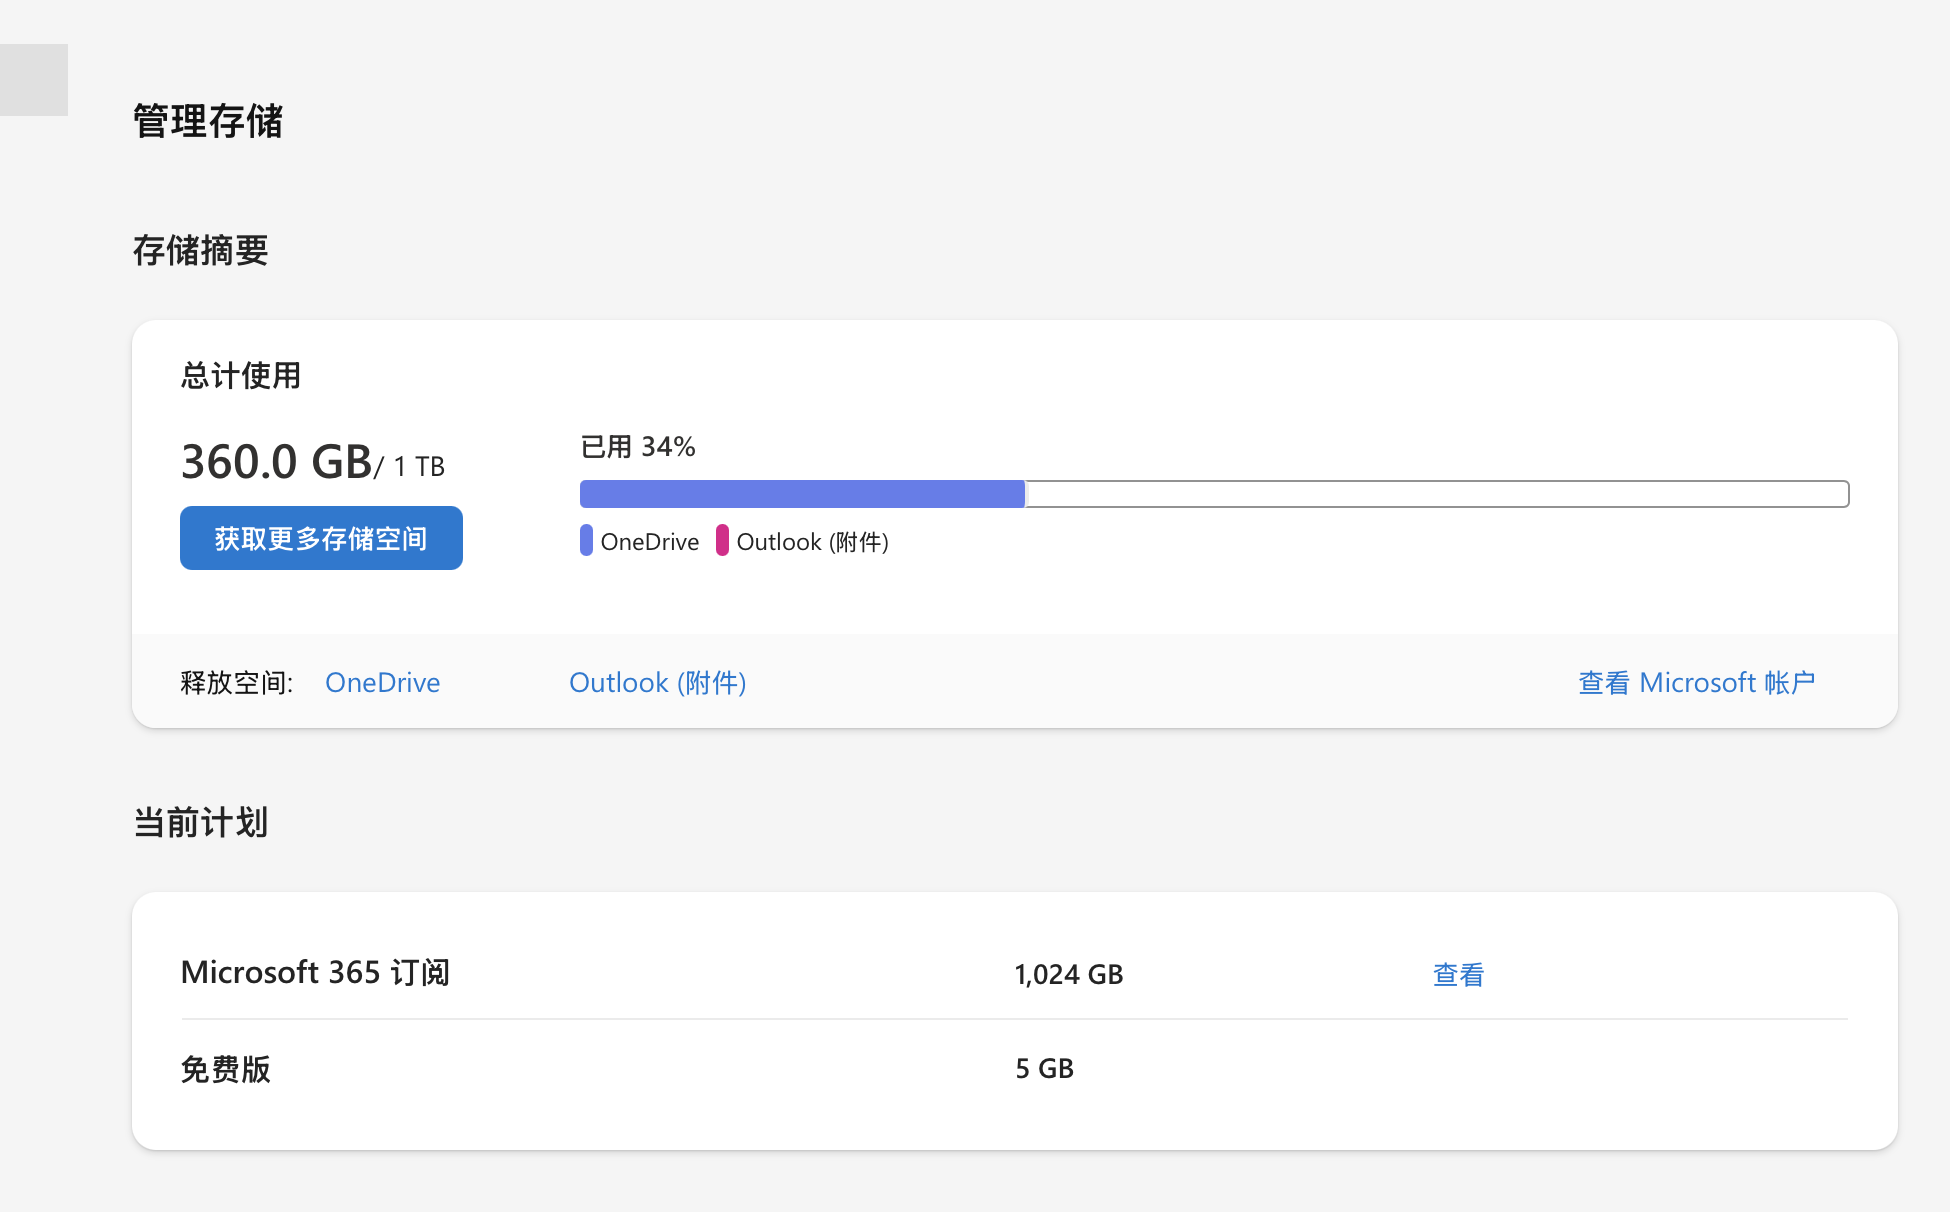Image resolution: width=1950 pixels, height=1212 pixels.
Task: Click the 当前计划 section heading
Action: pyautogui.click(x=200, y=822)
